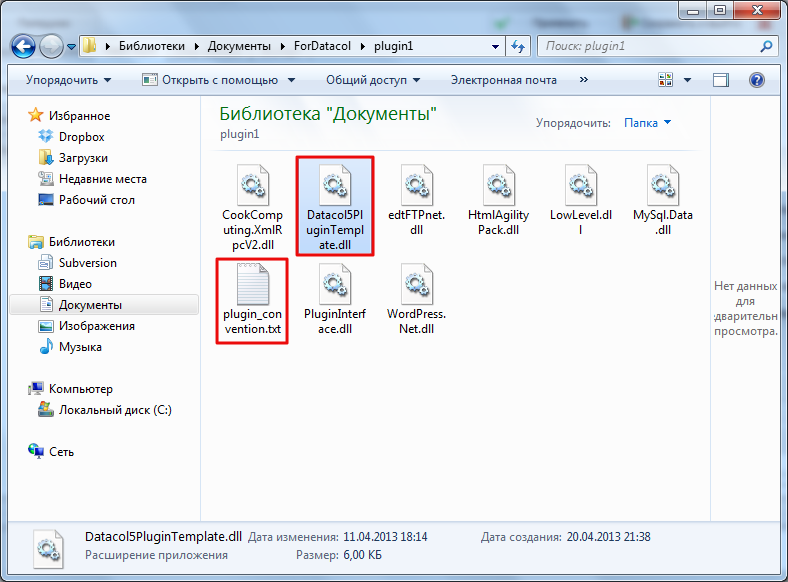Click the Back navigation arrow button
788x582 pixels.
point(23,47)
